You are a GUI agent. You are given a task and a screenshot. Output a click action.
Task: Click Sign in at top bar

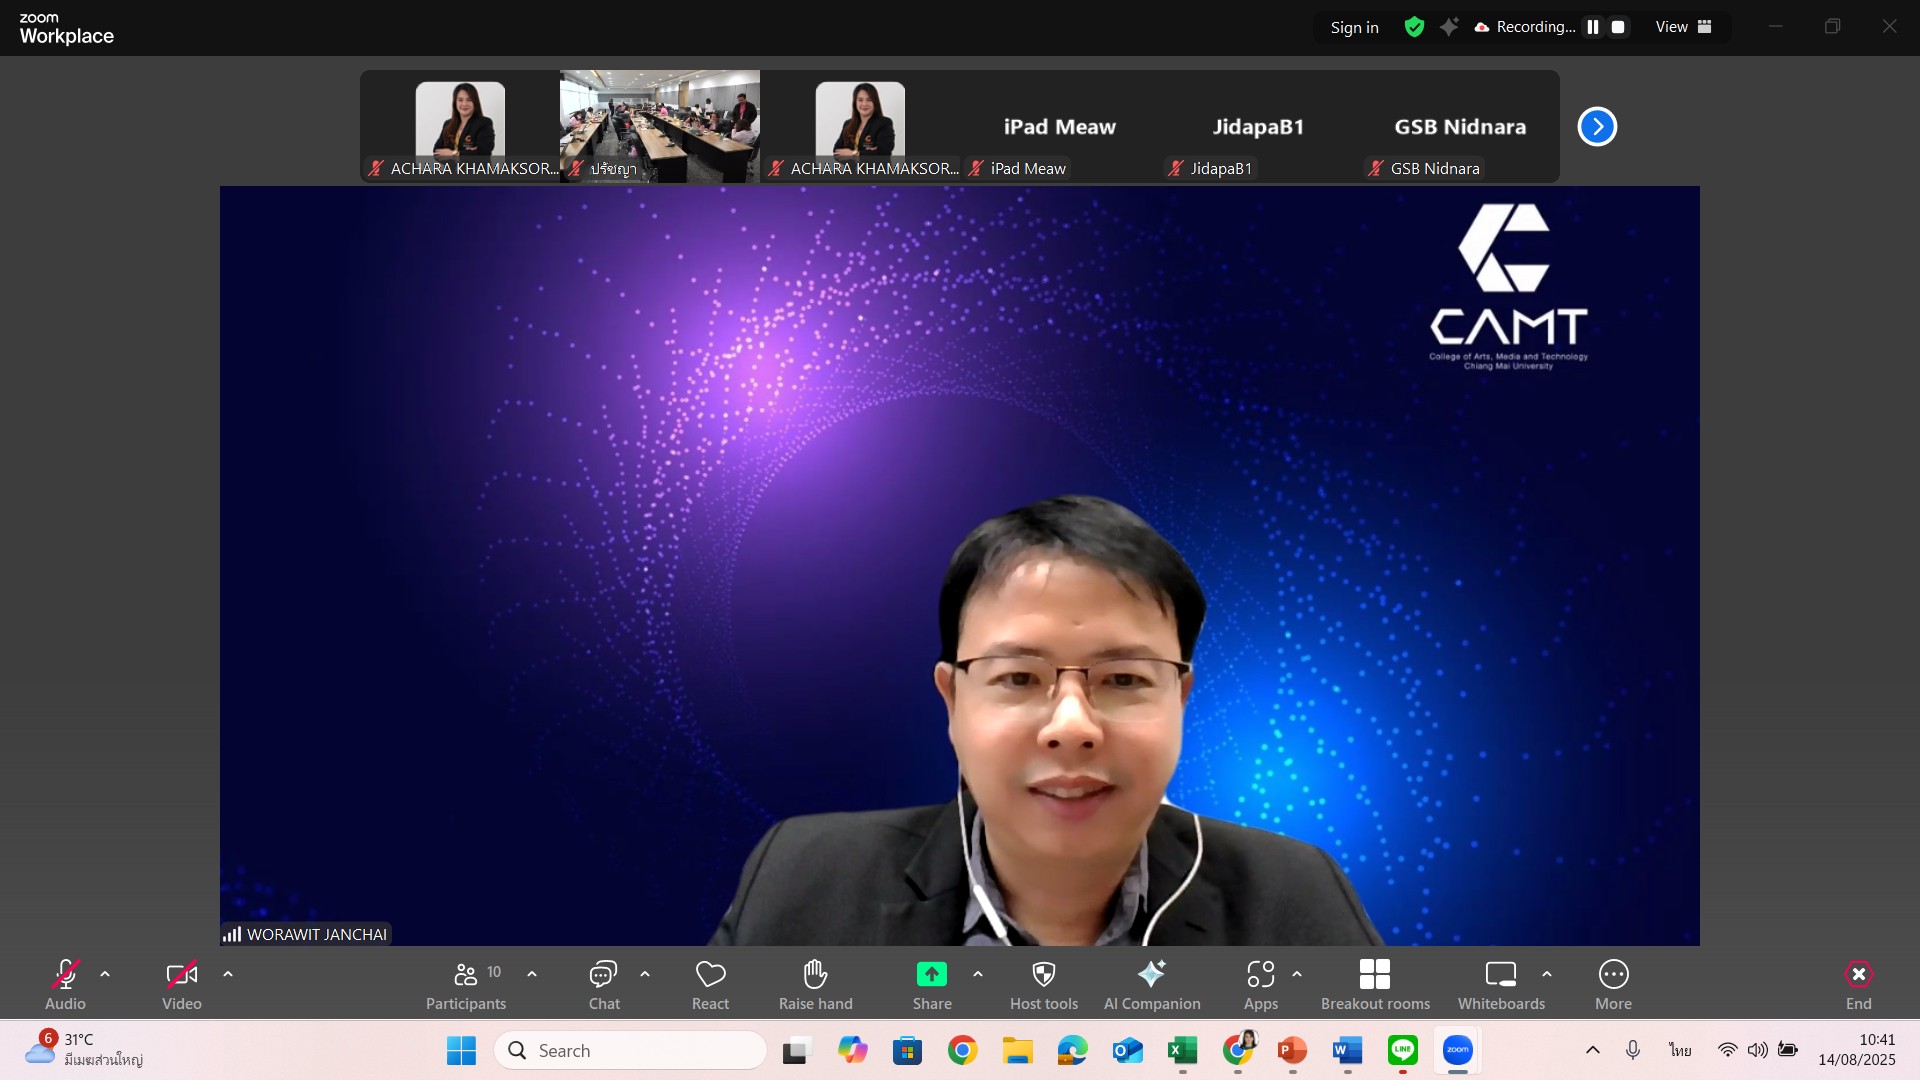pyautogui.click(x=1354, y=28)
